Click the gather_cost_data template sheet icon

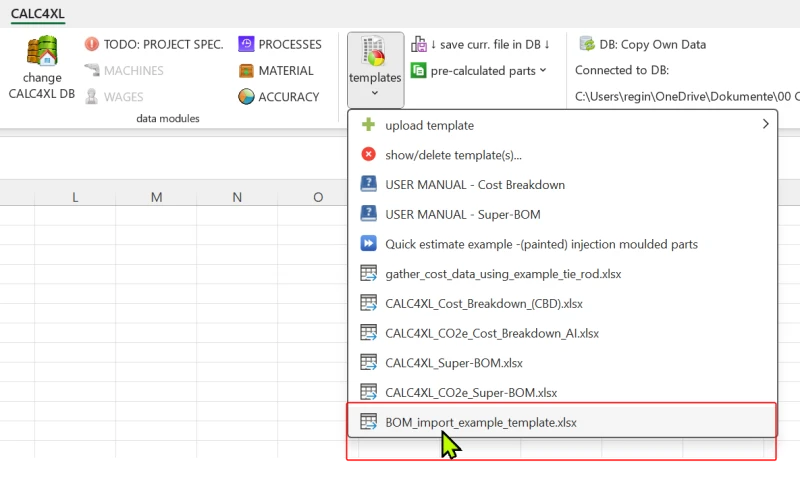(x=368, y=273)
